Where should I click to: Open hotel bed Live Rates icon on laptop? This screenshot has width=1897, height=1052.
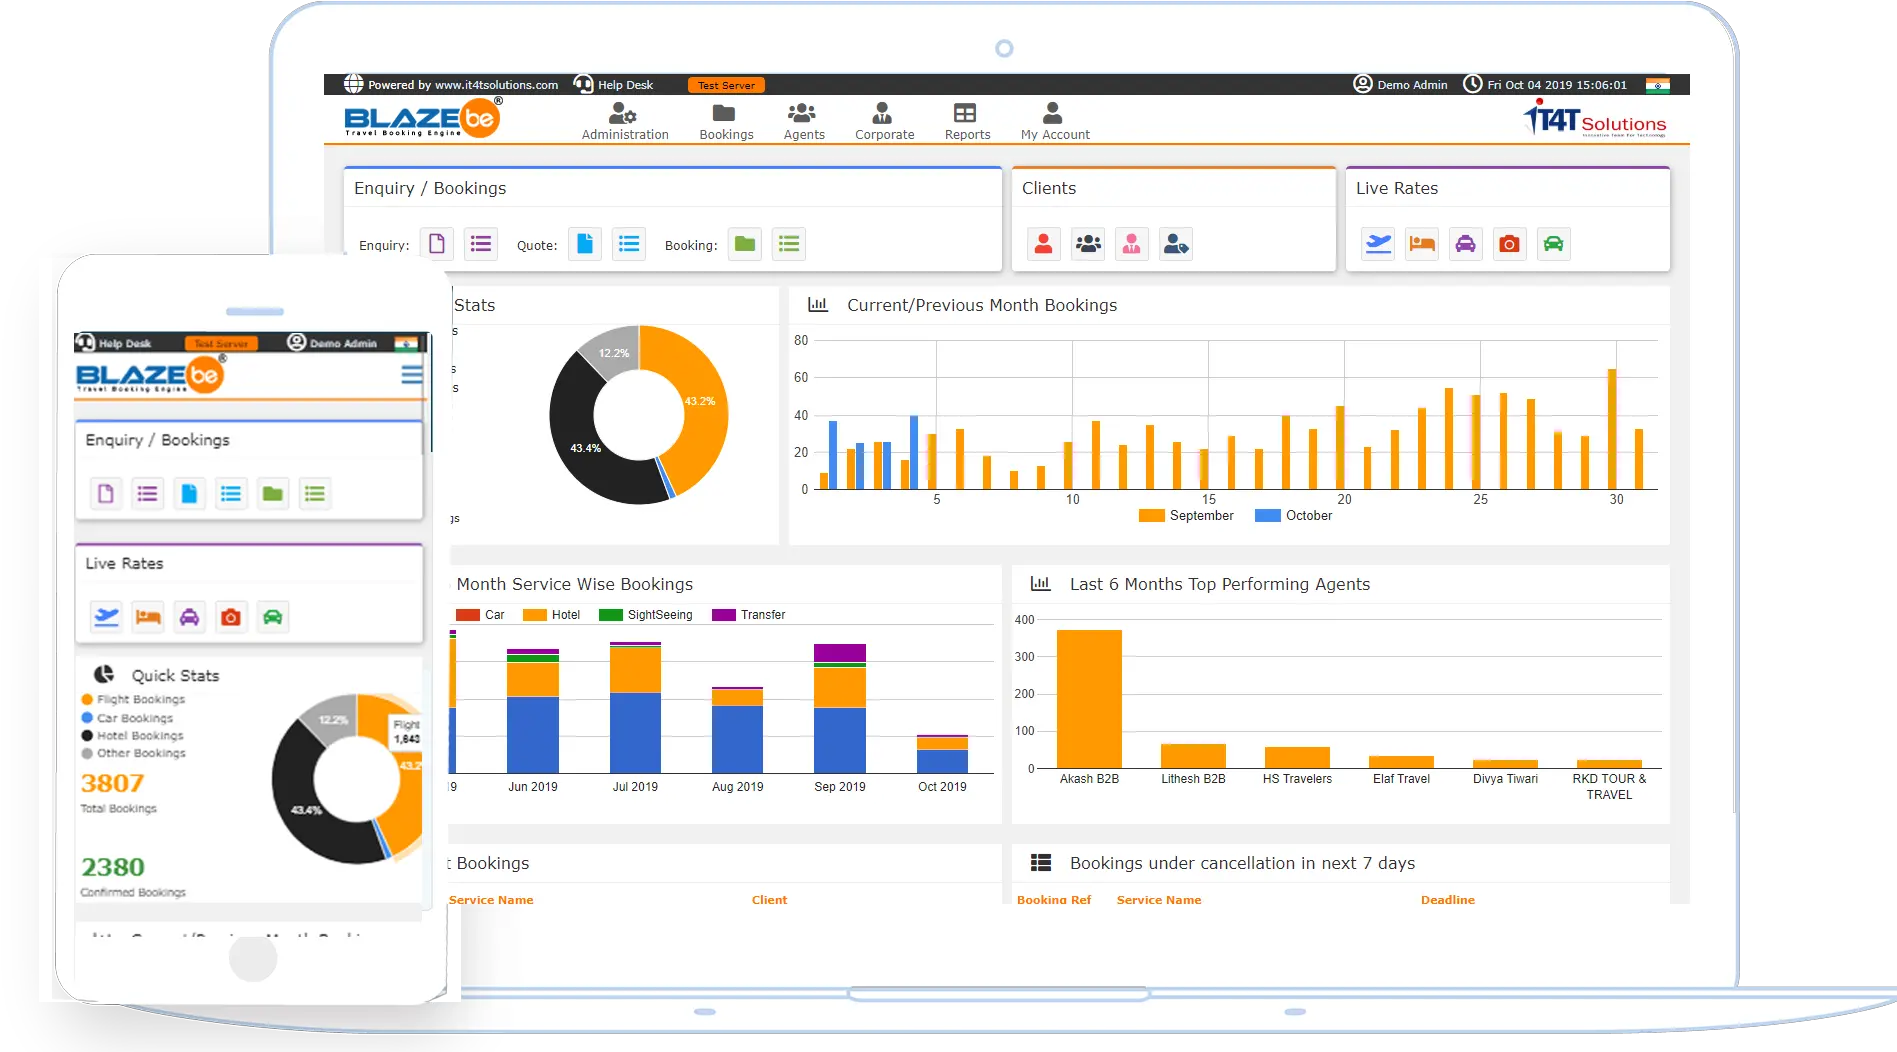(x=1422, y=244)
